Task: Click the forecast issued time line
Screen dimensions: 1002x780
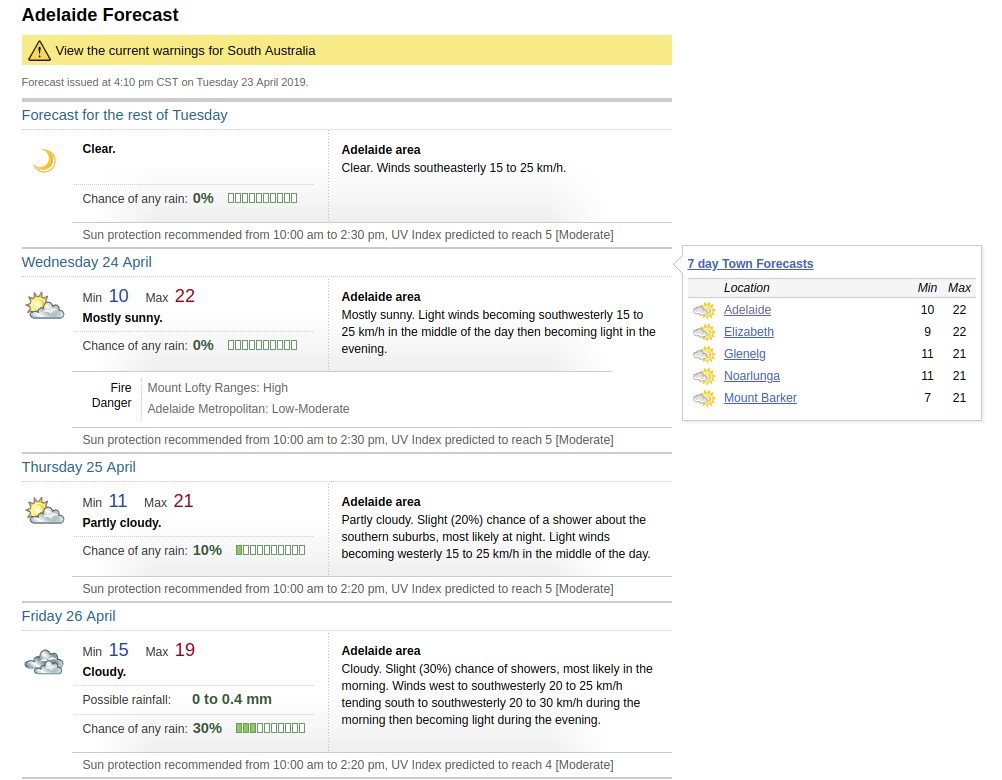Action: pyautogui.click(x=165, y=82)
